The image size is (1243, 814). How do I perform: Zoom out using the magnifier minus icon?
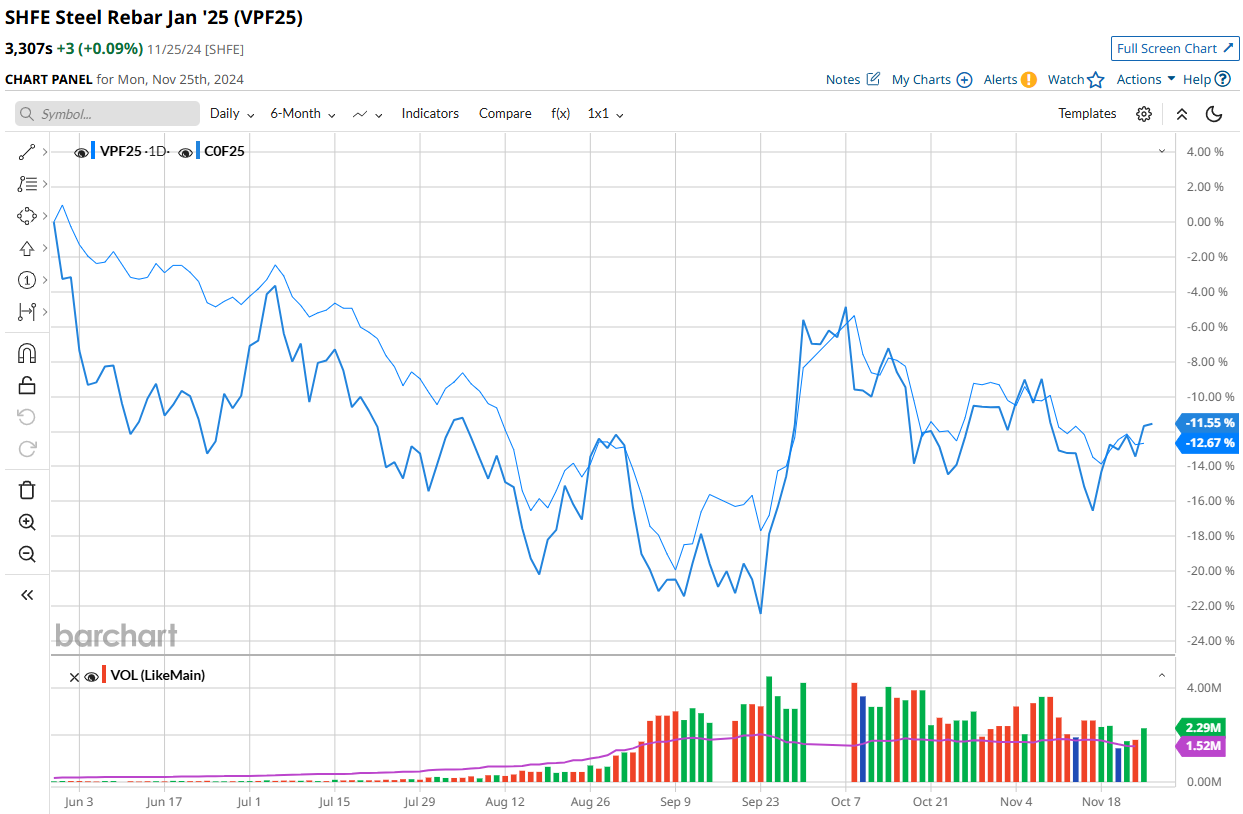(x=27, y=554)
